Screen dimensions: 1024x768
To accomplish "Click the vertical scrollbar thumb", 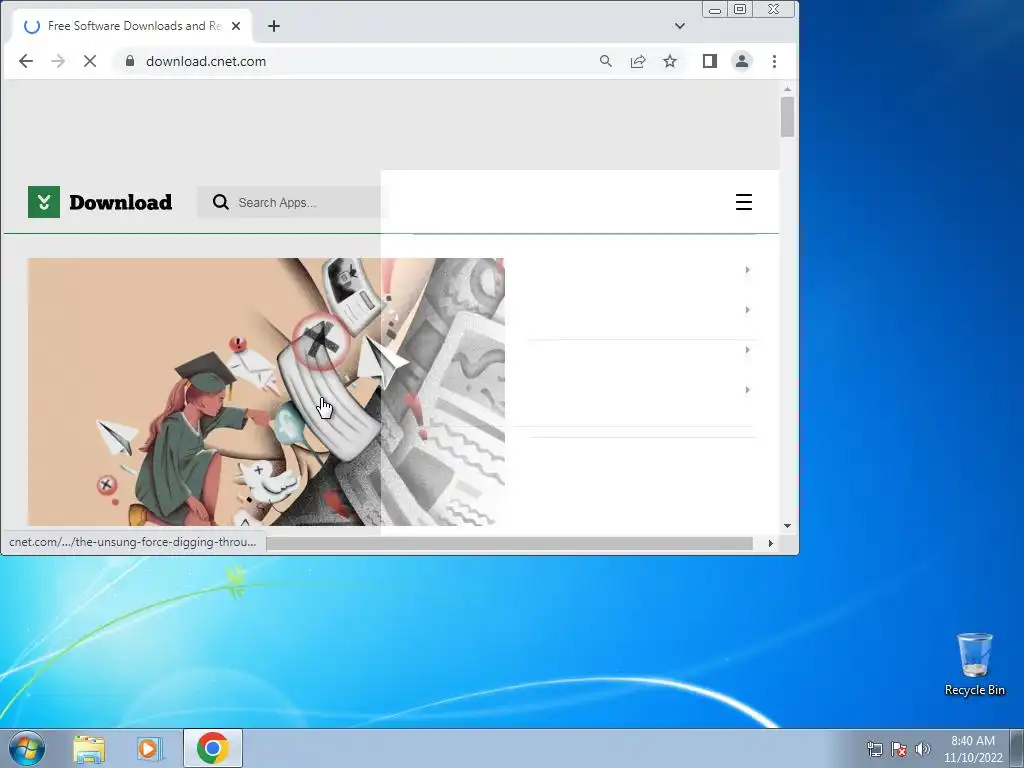I will [787, 117].
